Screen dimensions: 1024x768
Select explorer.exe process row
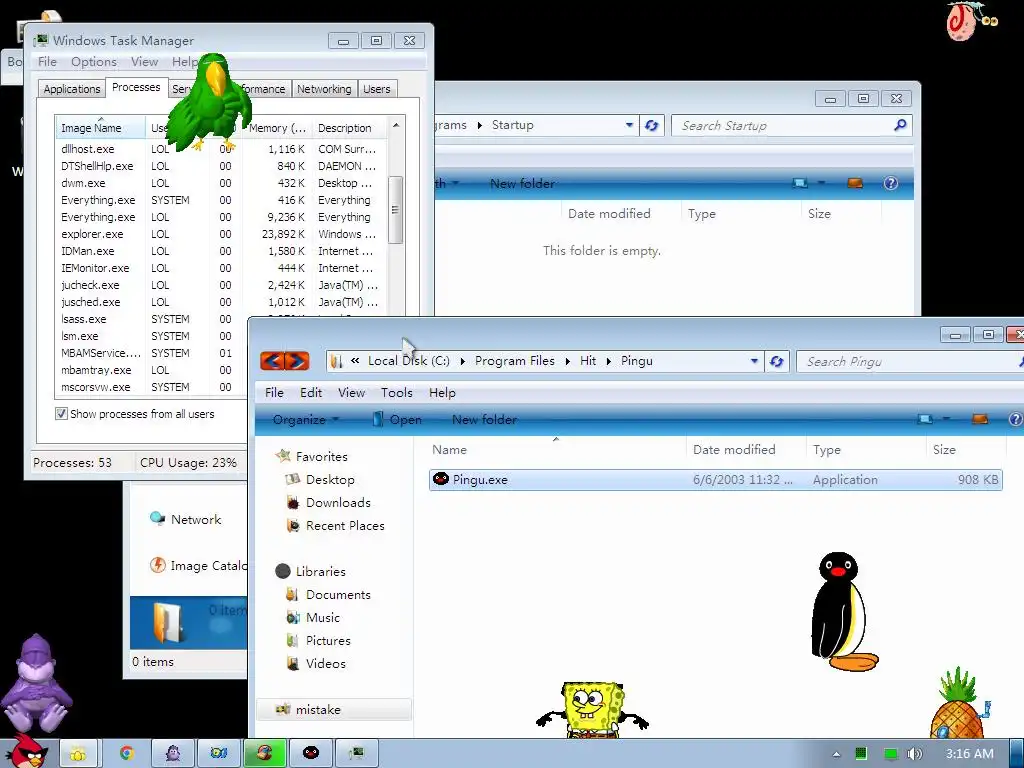[x=221, y=234]
